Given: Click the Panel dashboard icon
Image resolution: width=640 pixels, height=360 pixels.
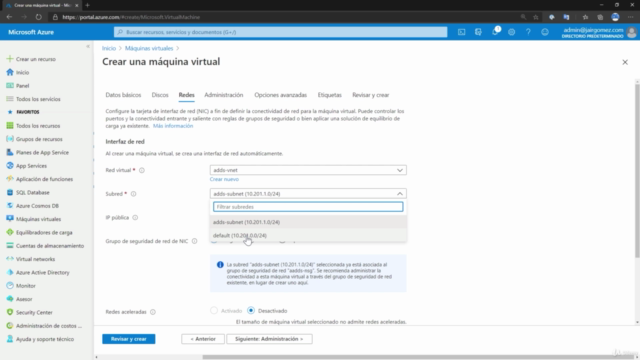Looking at the screenshot, I should tap(10, 86).
